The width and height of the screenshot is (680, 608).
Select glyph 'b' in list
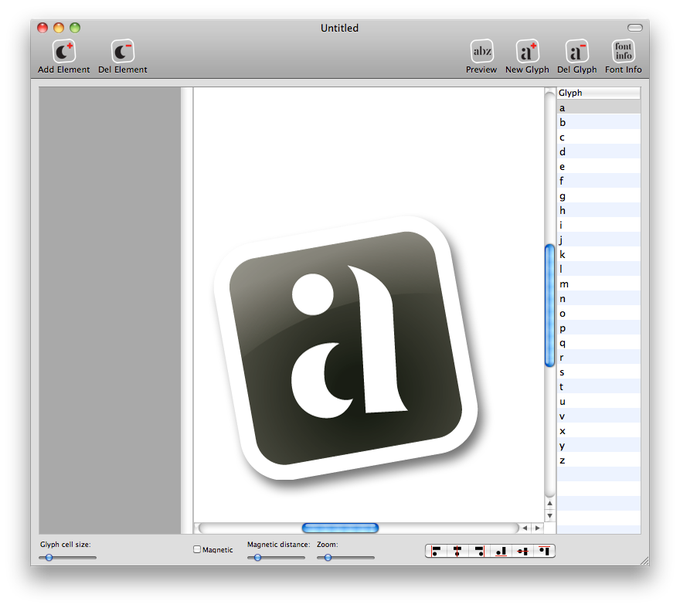click(598, 122)
